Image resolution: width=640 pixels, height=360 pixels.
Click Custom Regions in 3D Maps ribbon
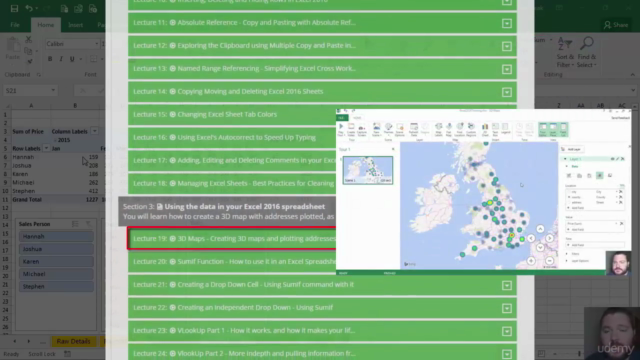click(471, 129)
